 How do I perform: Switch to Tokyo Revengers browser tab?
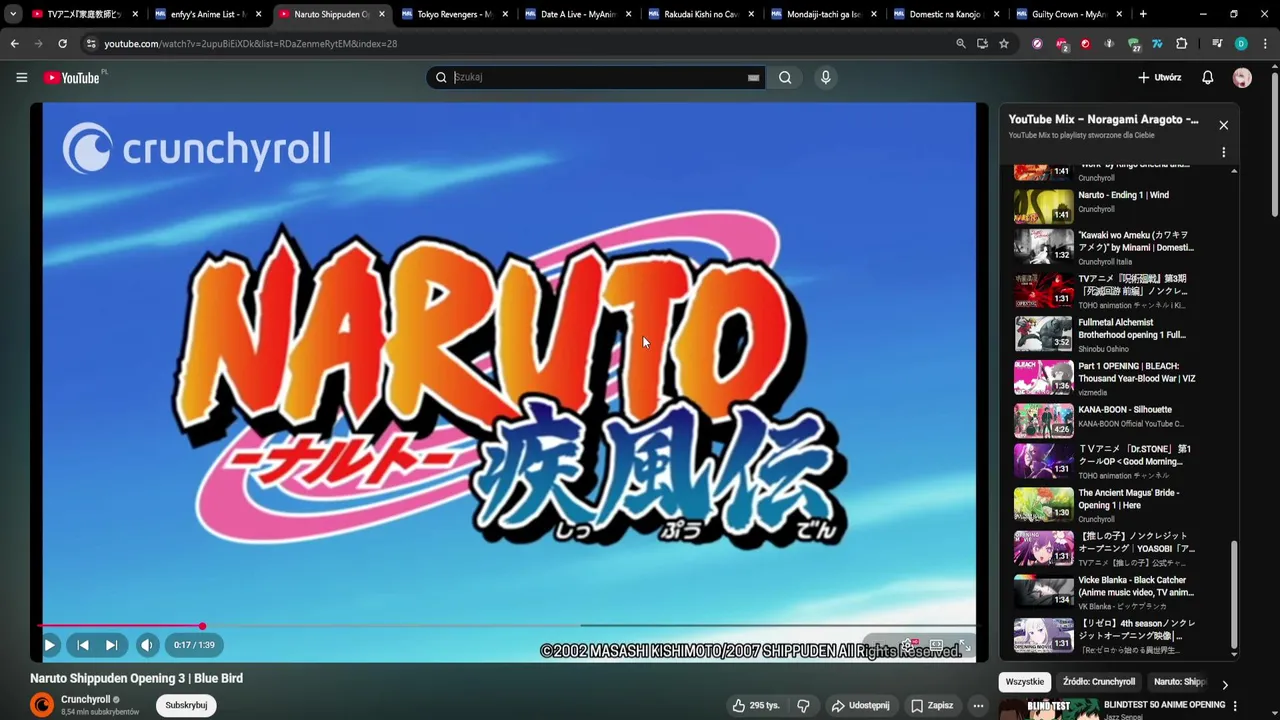[x=455, y=14]
